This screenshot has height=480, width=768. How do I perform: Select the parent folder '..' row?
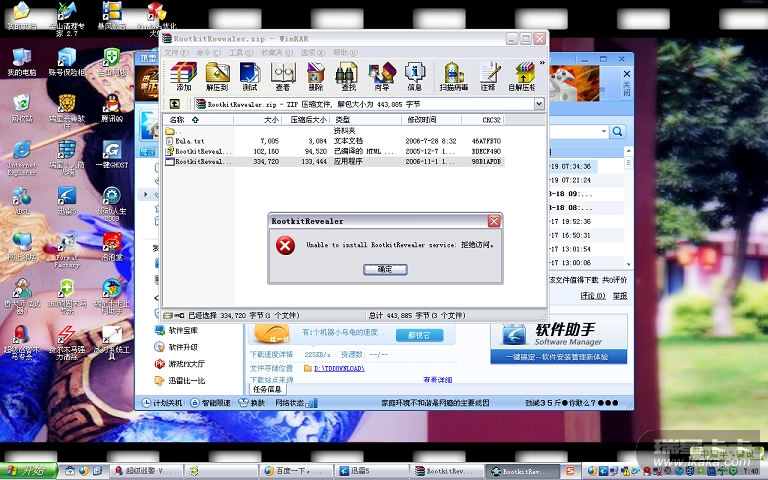coord(334,130)
